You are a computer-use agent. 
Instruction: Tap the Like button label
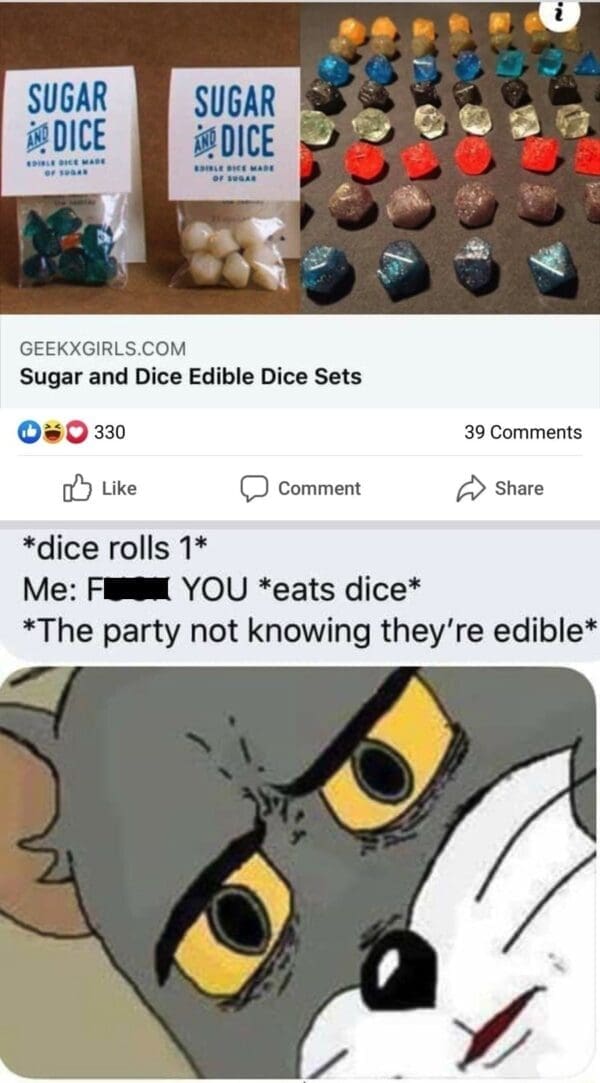point(119,488)
